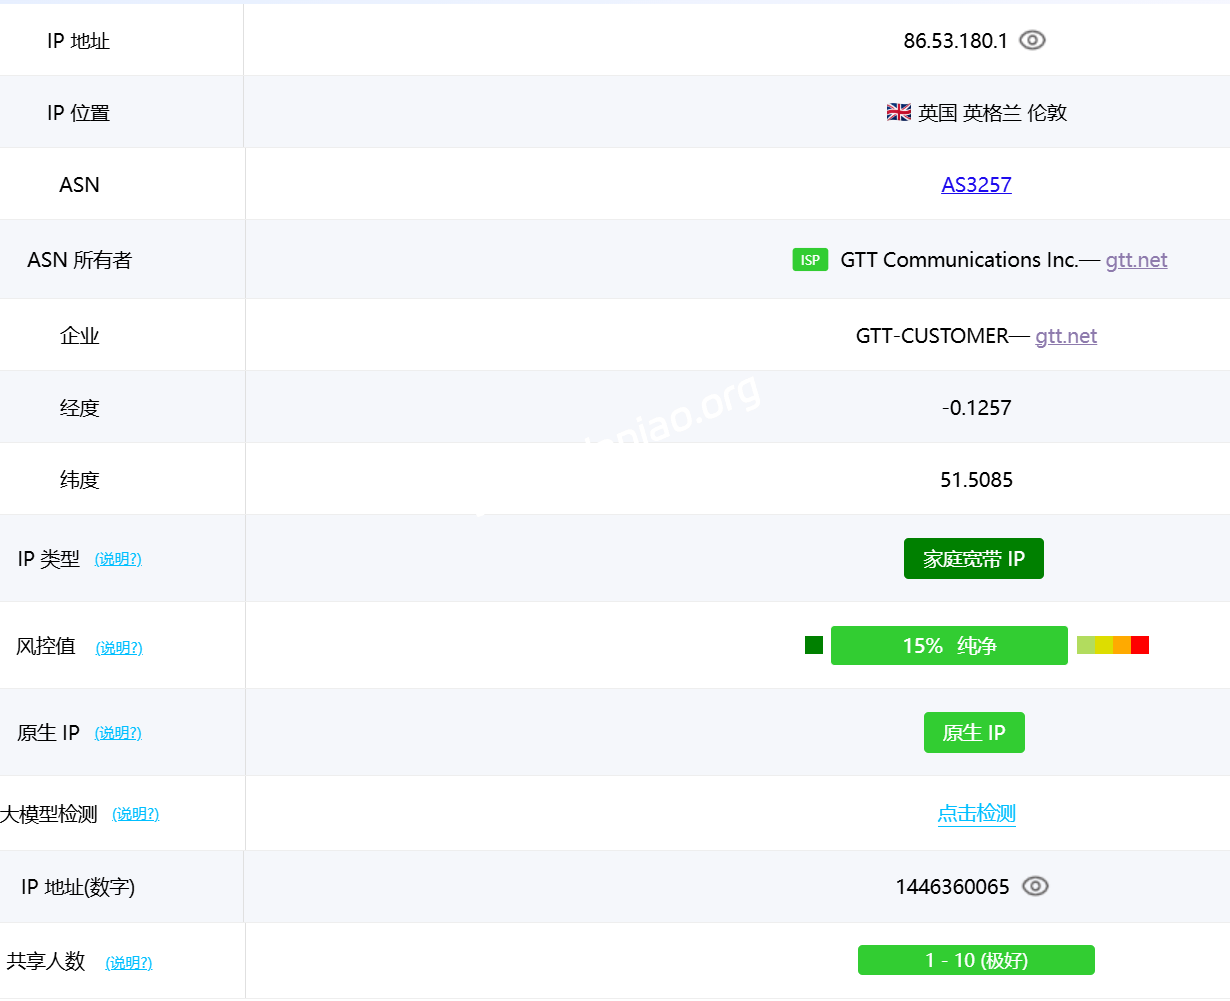Toggle eye icon beside IP address 86.53.180.1
The width and height of the screenshot is (1230, 1001).
coord(1032,40)
